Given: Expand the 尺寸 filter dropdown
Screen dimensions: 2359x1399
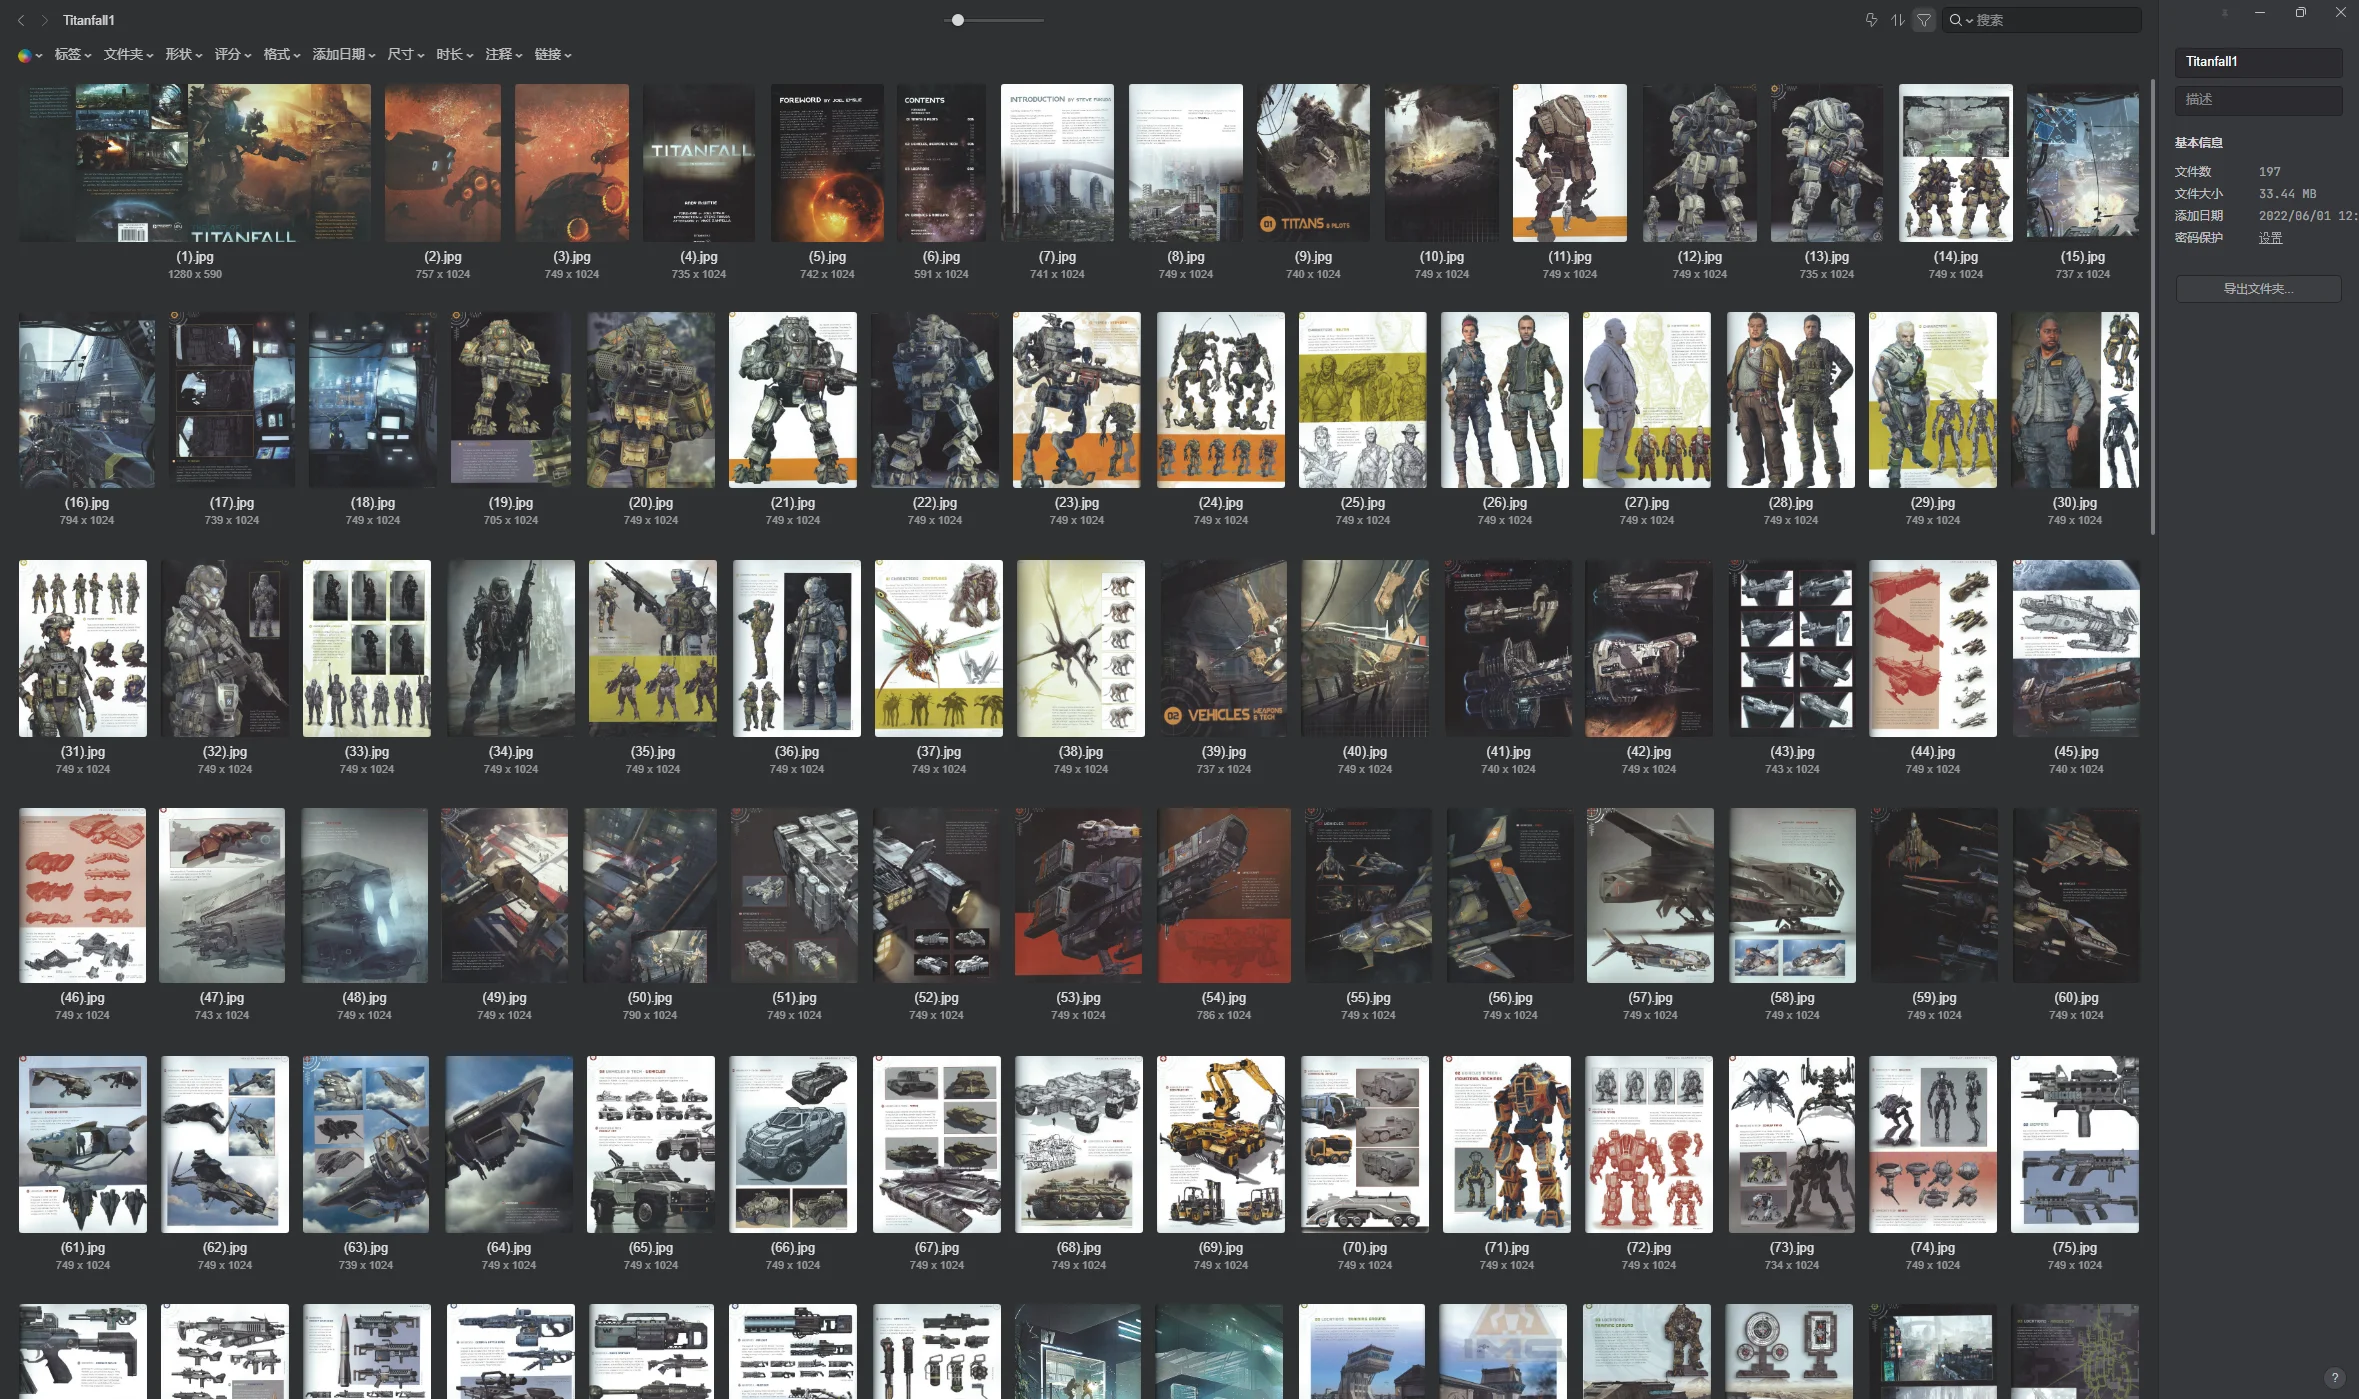Looking at the screenshot, I should click(x=406, y=54).
